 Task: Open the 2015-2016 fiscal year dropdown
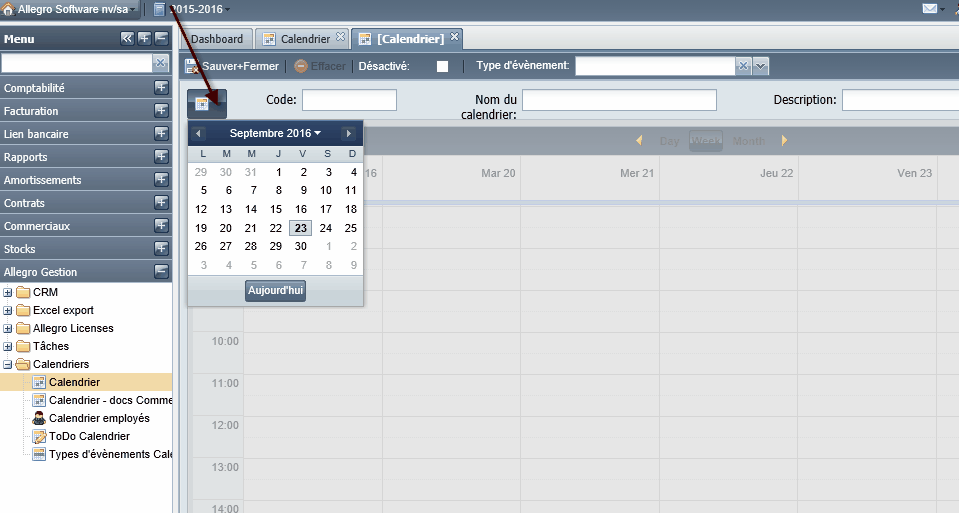coord(192,9)
